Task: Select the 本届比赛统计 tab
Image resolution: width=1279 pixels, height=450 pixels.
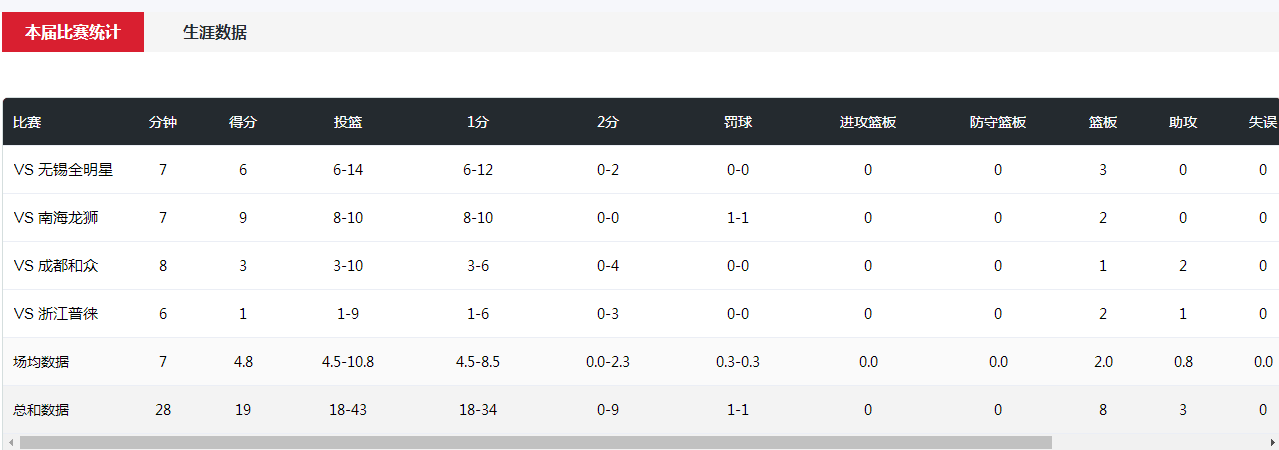Action: tap(73, 32)
